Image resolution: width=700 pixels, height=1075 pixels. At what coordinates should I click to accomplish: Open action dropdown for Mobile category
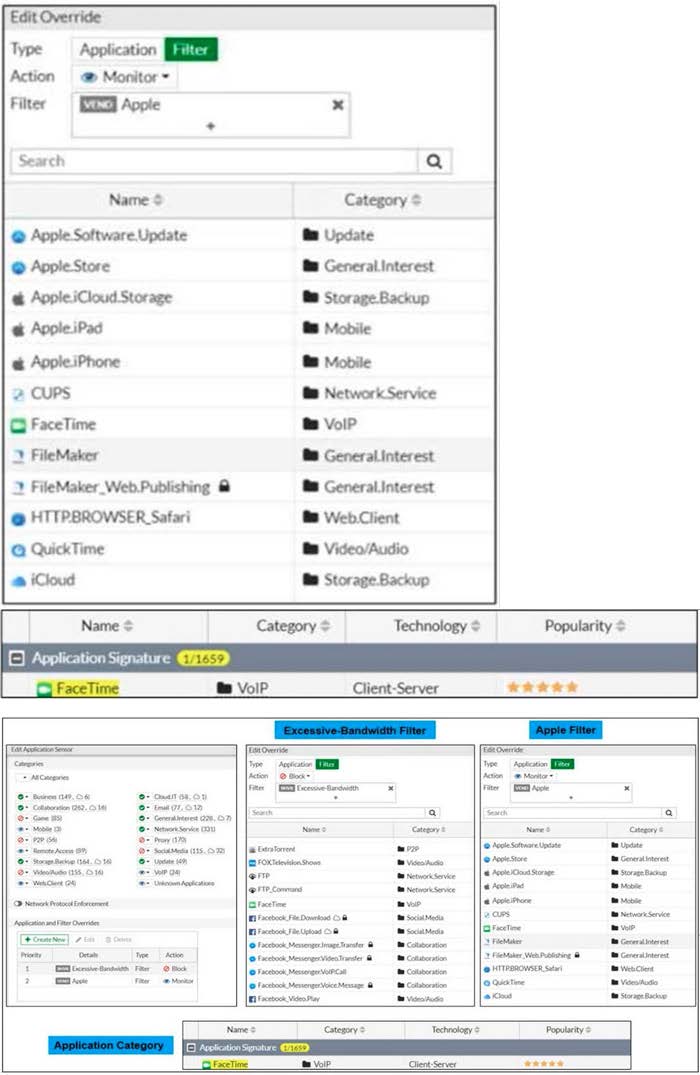coord(23,829)
